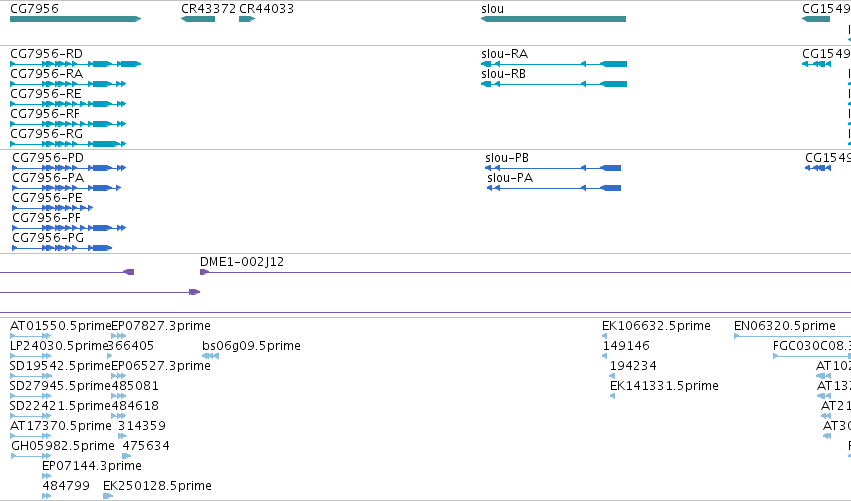Click the slou-RA transcript glyph line
851x501 pixels.
[x=554, y=64]
